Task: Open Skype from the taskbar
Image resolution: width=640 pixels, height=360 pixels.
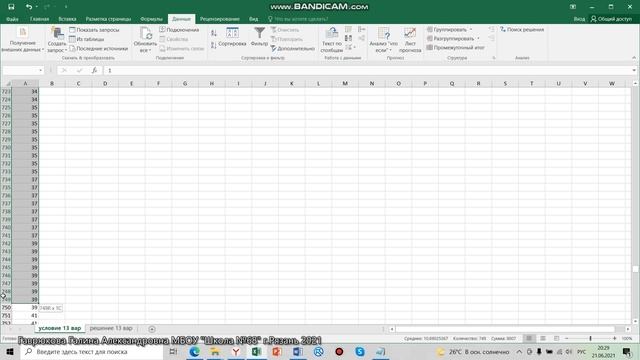Action: pyautogui.click(x=360, y=351)
